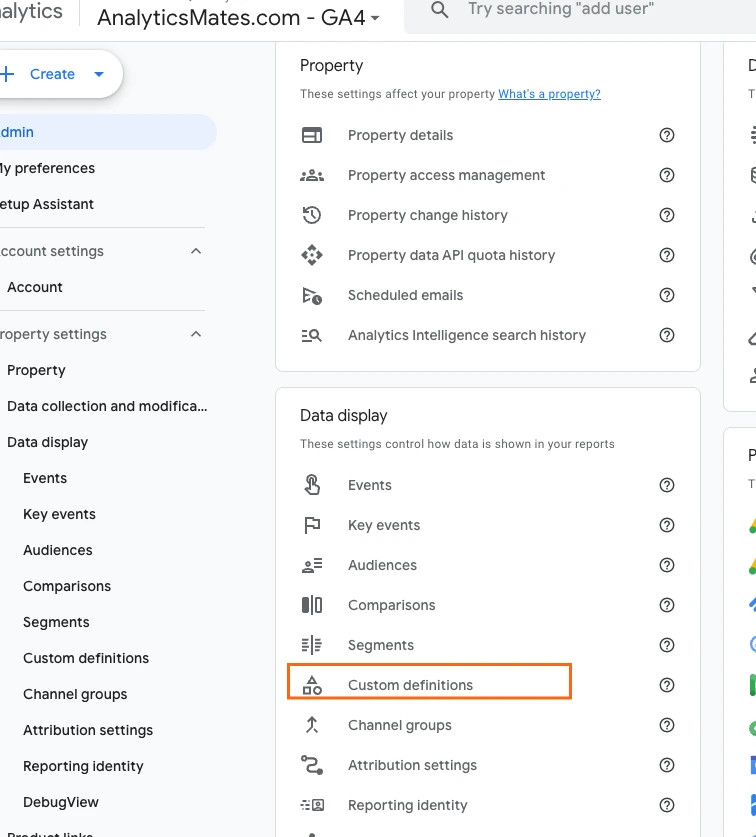This screenshot has width=756, height=837.
Task: Click the Property access management people icon
Action: pos(312,175)
